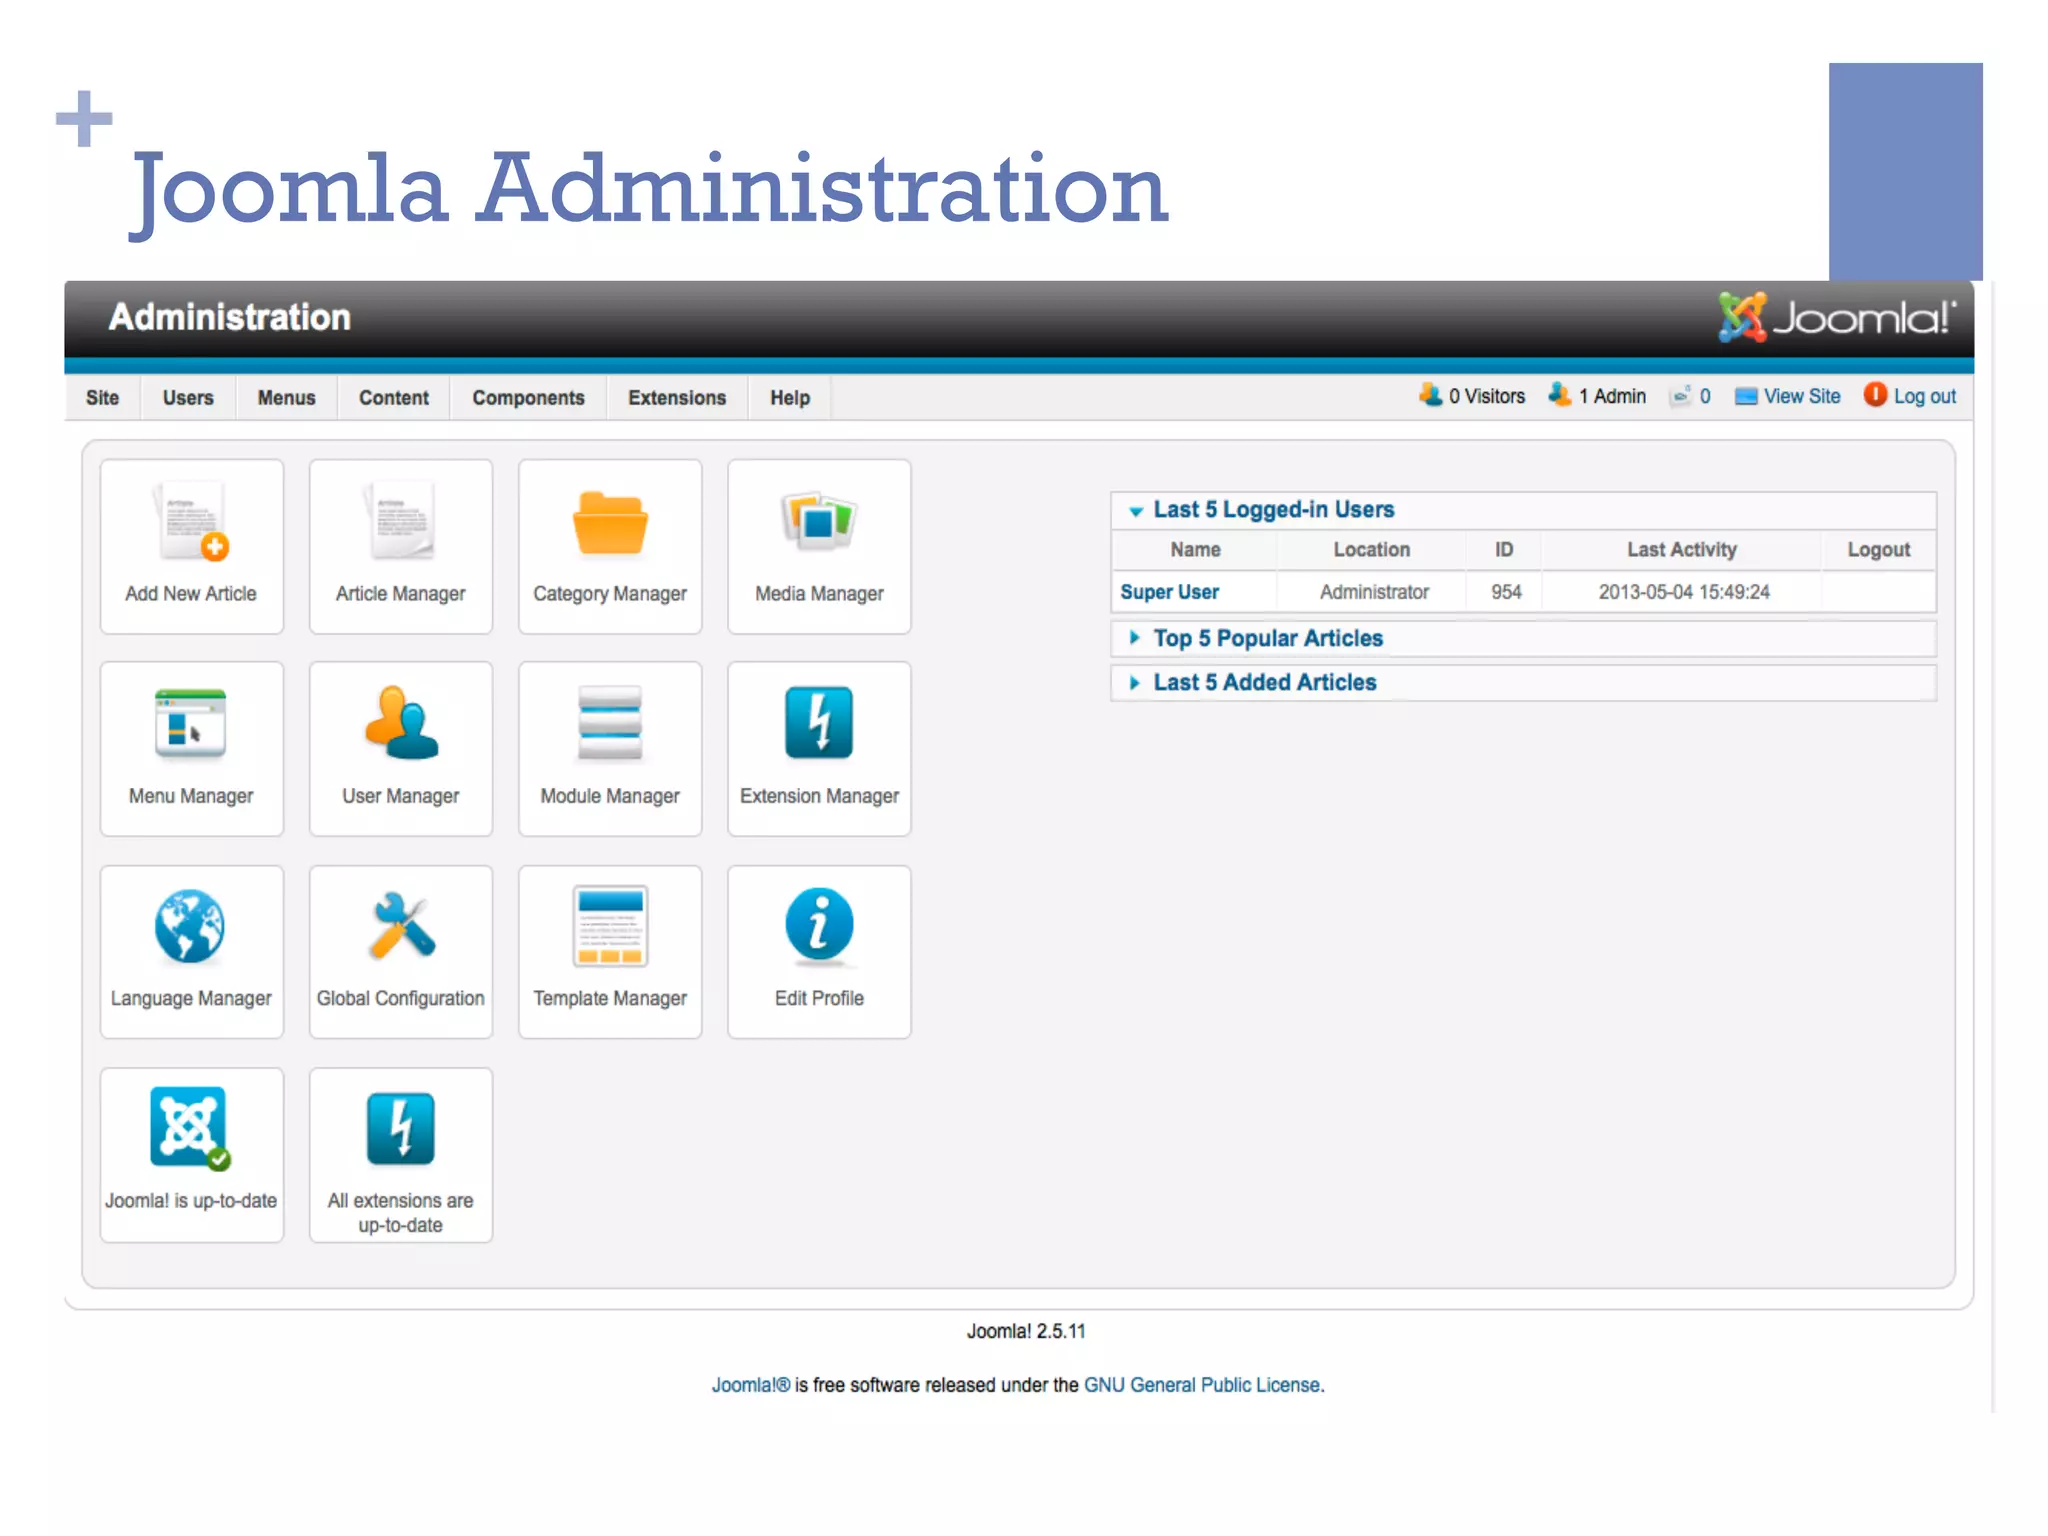Open the Help menu

(x=790, y=397)
